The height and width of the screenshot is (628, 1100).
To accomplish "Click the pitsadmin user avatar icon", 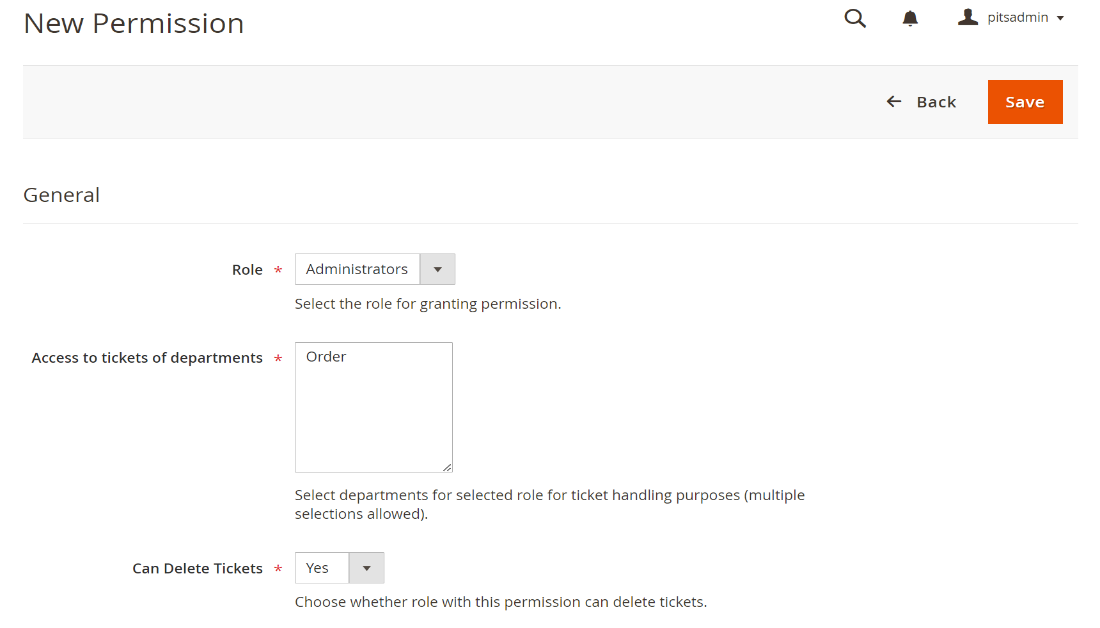I will point(967,17).
